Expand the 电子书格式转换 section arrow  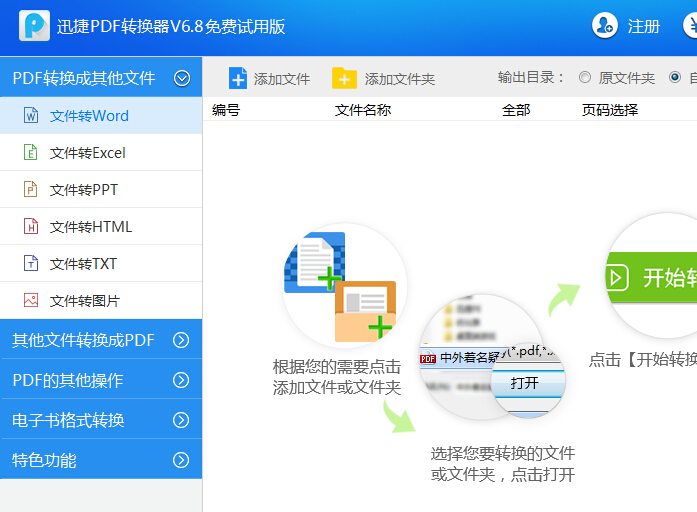[181, 420]
